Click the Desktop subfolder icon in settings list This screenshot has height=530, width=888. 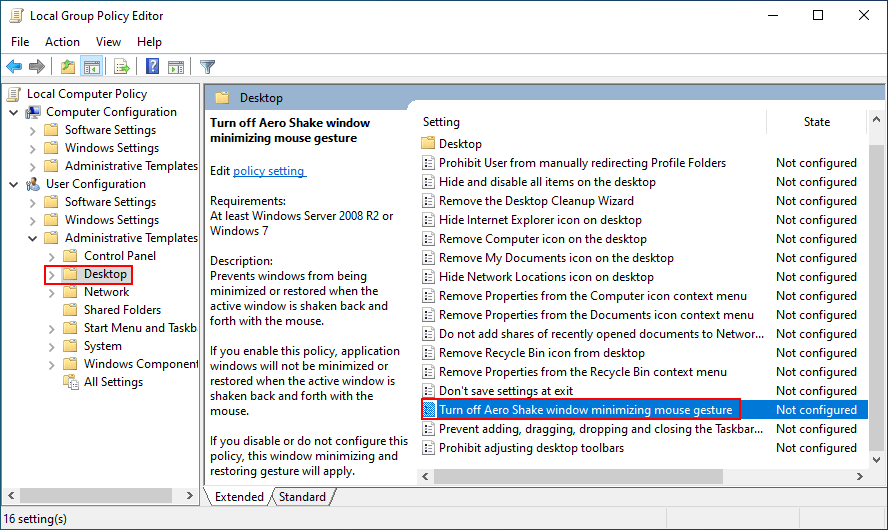pyautogui.click(x=428, y=143)
